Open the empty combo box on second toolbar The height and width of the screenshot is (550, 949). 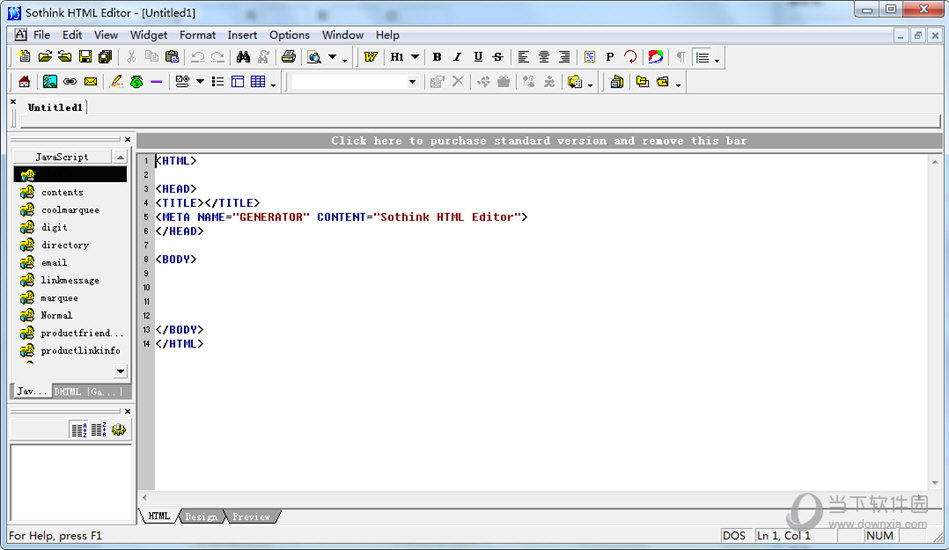click(355, 82)
